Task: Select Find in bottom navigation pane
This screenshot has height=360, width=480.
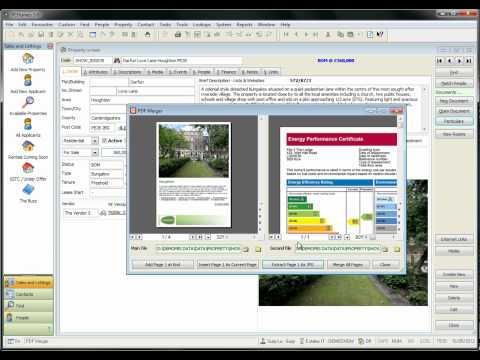Action: coord(29,306)
